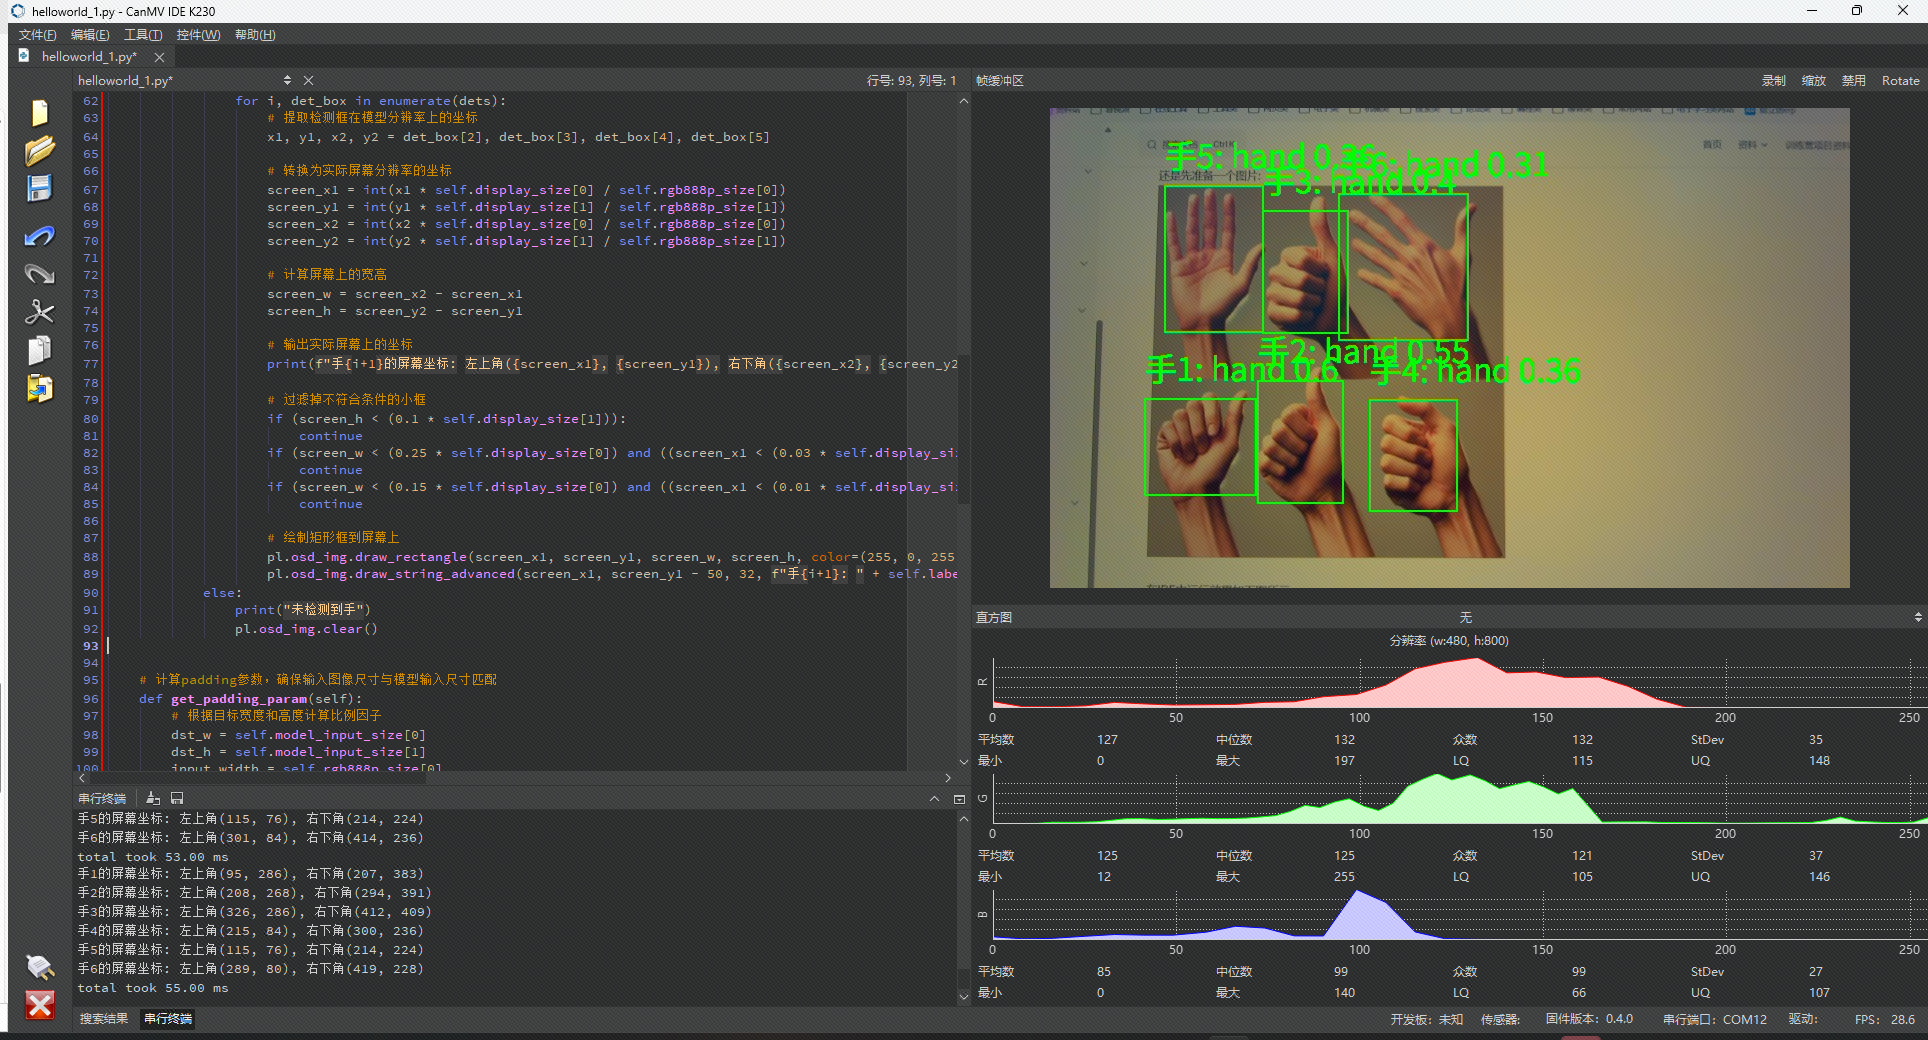The height and width of the screenshot is (1040, 1928).
Task: Click the 传感器: status entry
Action: coord(1500,1020)
